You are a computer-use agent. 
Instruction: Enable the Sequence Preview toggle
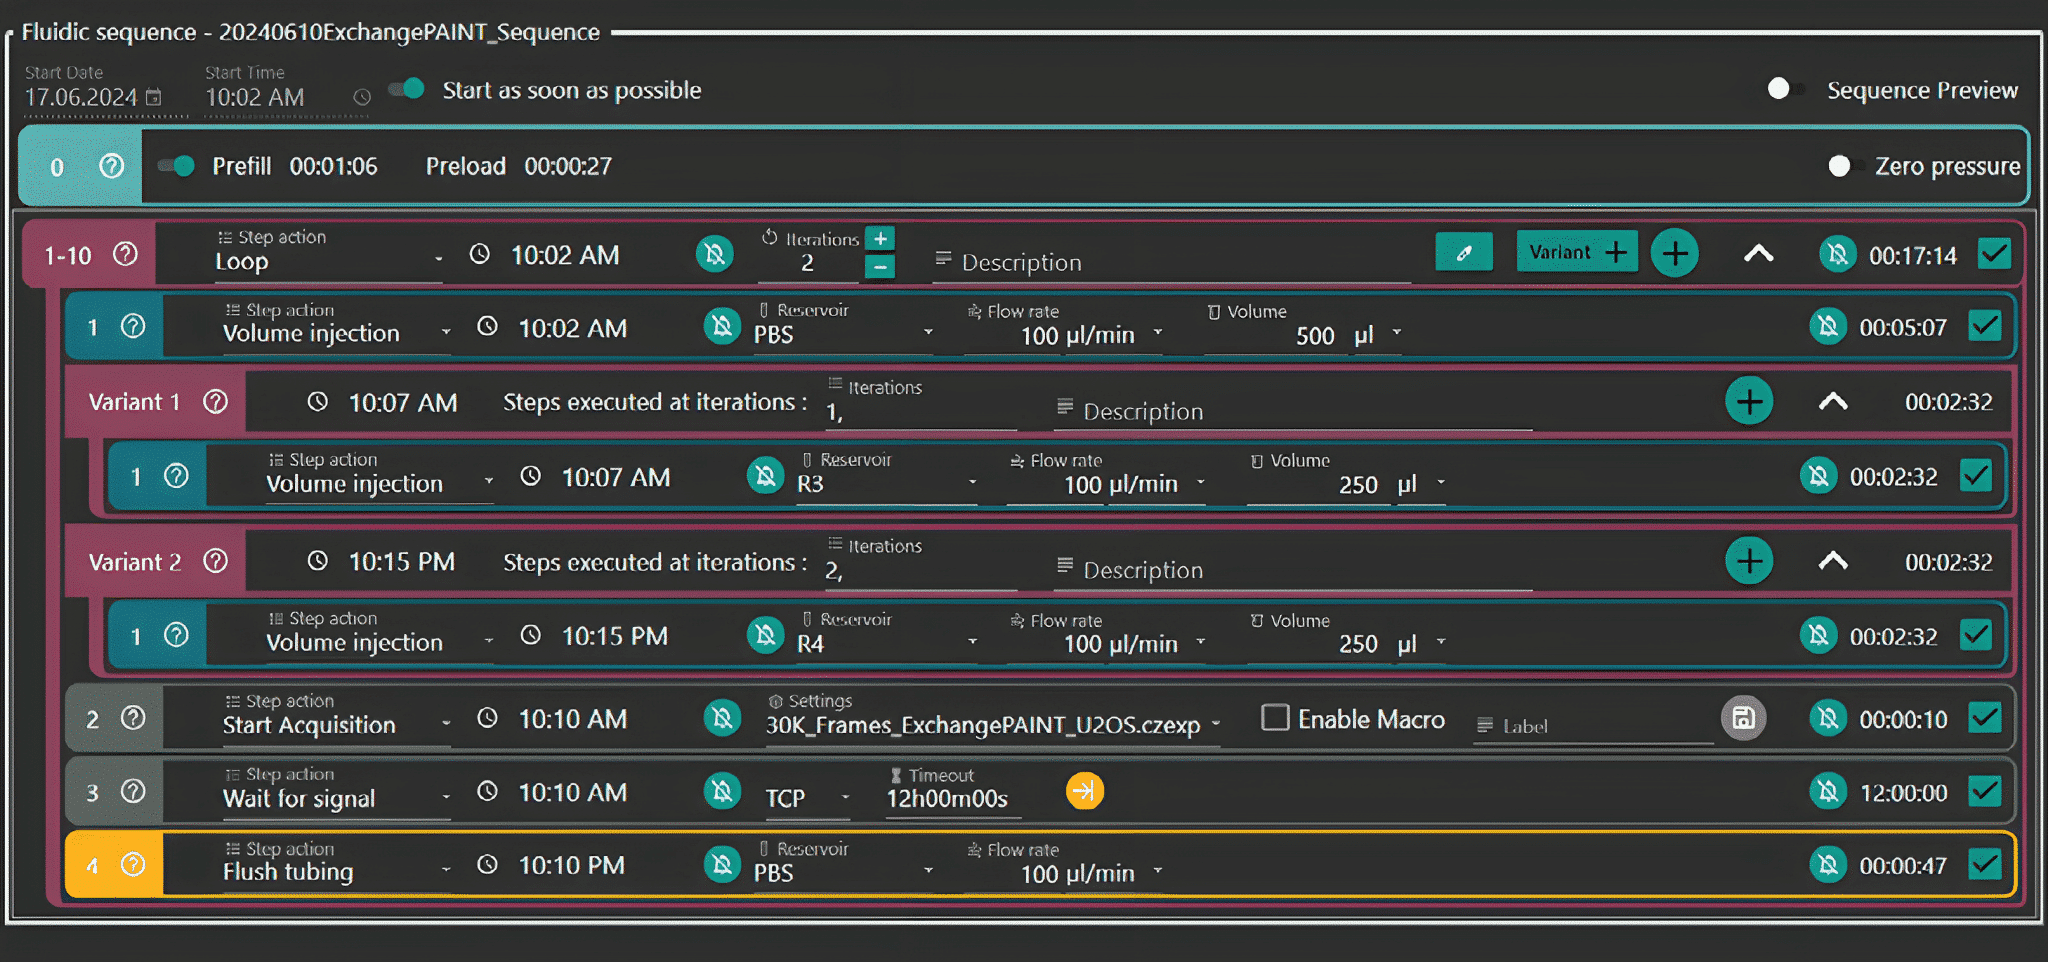click(x=1784, y=90)
